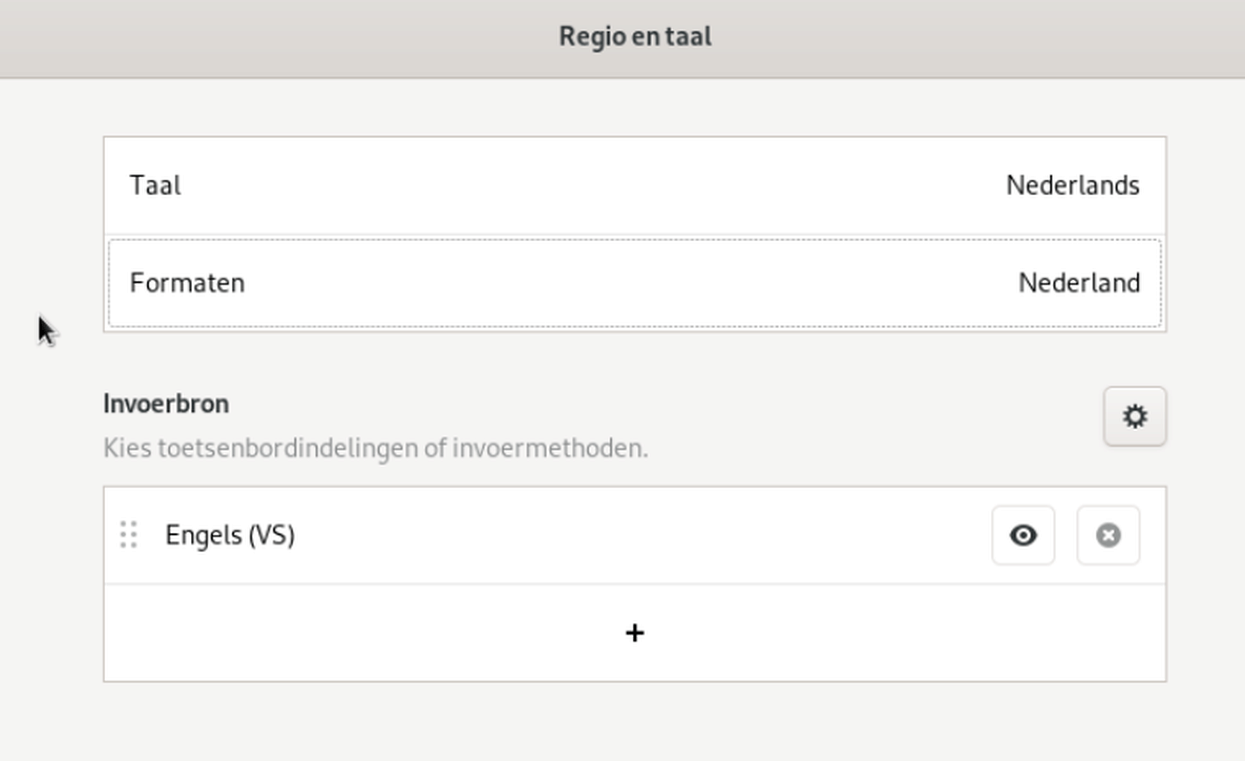Open the Taal language setting row
The width and height of the screenshot is (1245, 761).
click(635, 186)
